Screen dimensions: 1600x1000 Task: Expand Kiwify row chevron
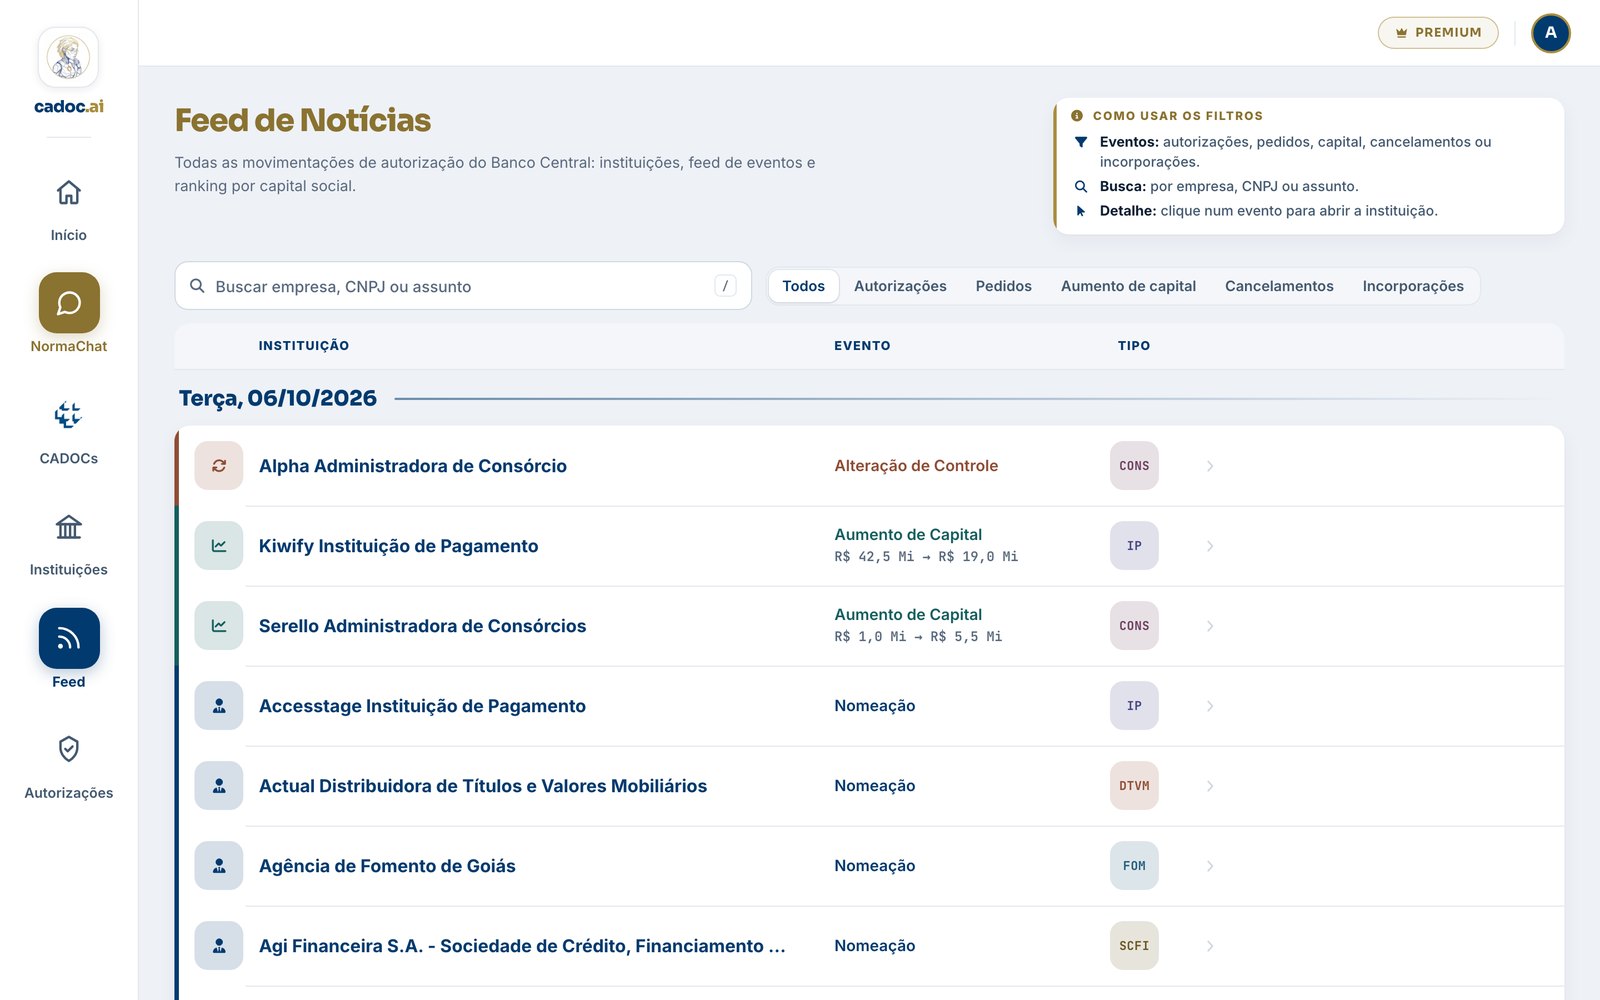pos(1210,546)
